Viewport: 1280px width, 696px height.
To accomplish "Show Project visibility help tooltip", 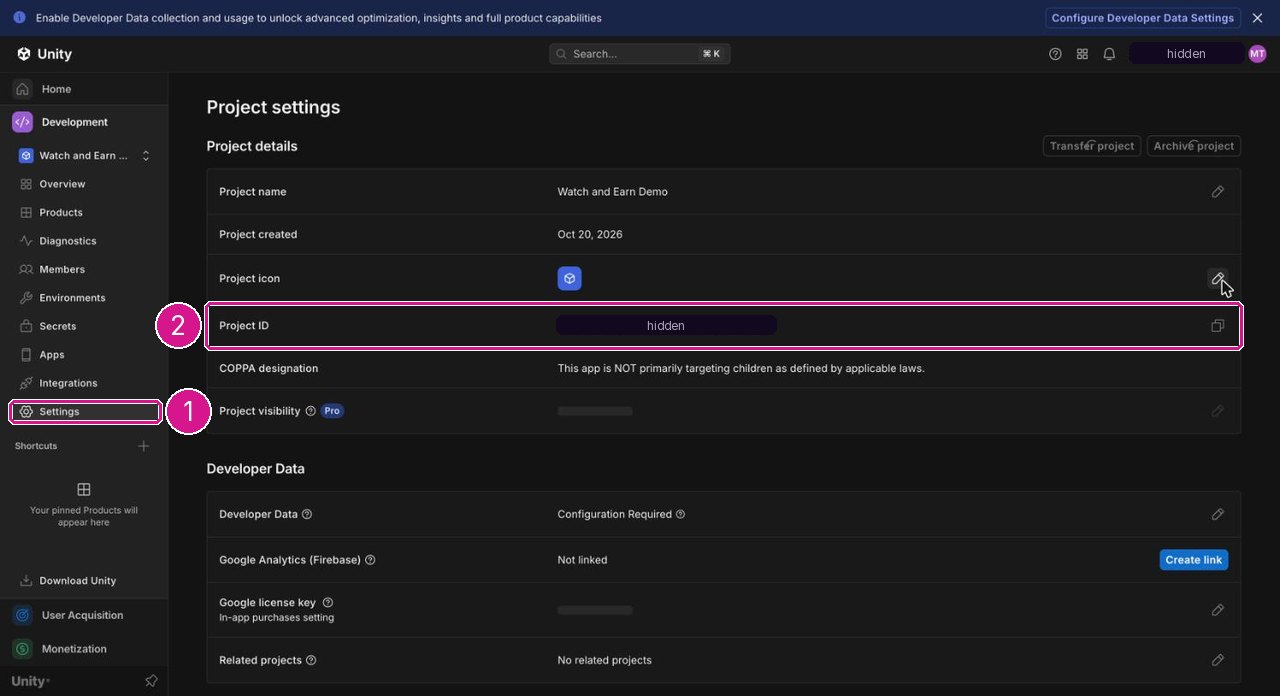I will [x=310, y=411].
